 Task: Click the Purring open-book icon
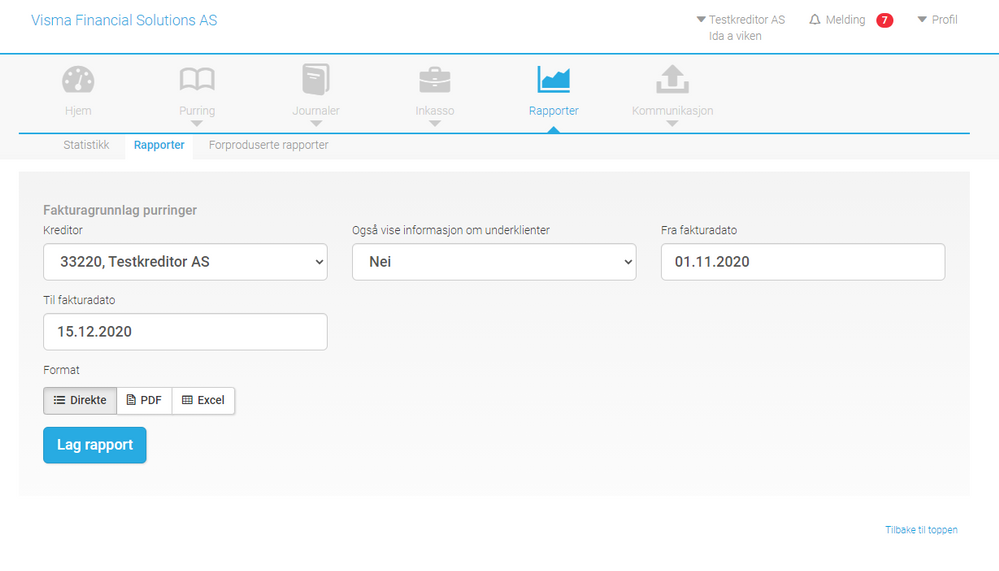[197, 80]
